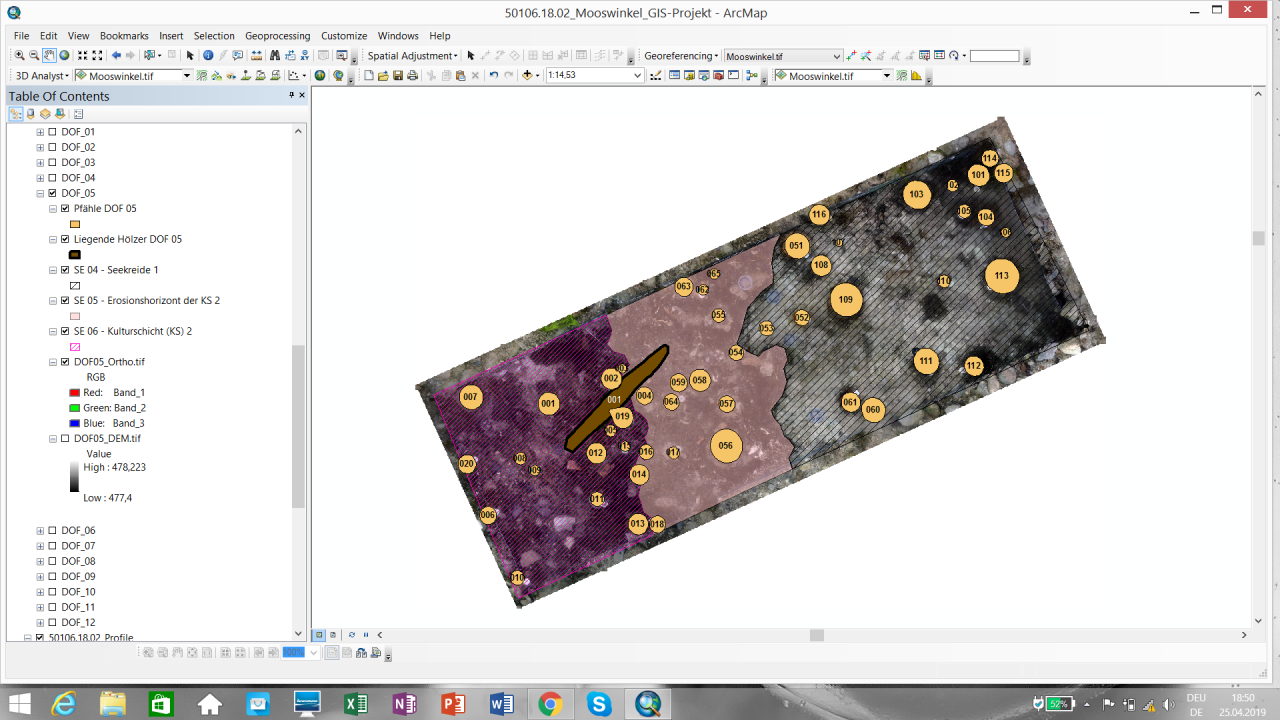This screenshot has height=720, width=1280.
Task: Open Excel from the taskbar
Action: point(356,704)
